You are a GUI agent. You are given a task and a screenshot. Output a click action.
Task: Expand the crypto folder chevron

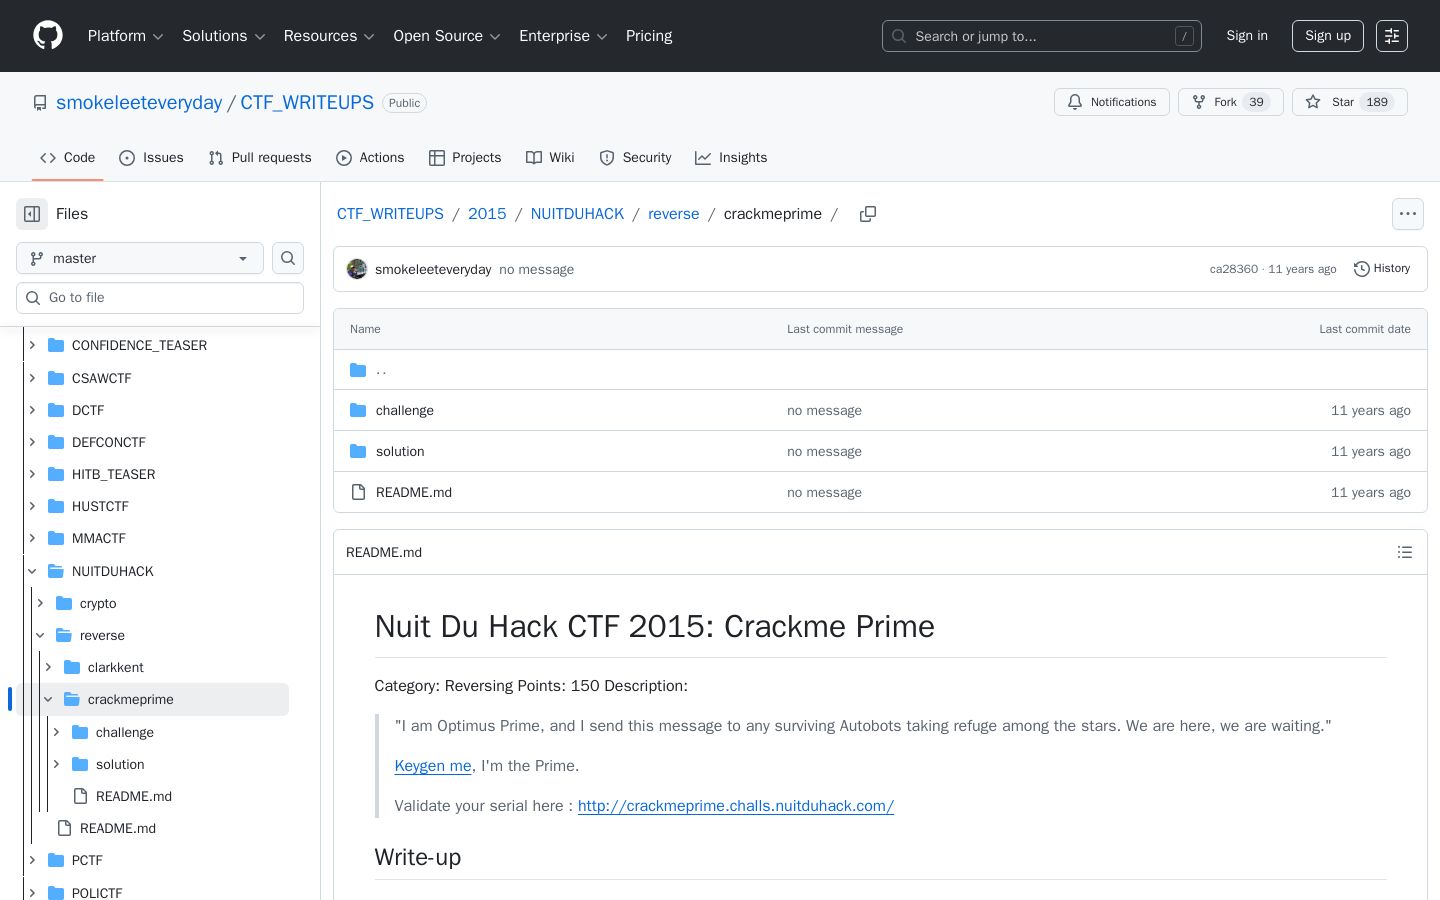click(x=40, y=603)
